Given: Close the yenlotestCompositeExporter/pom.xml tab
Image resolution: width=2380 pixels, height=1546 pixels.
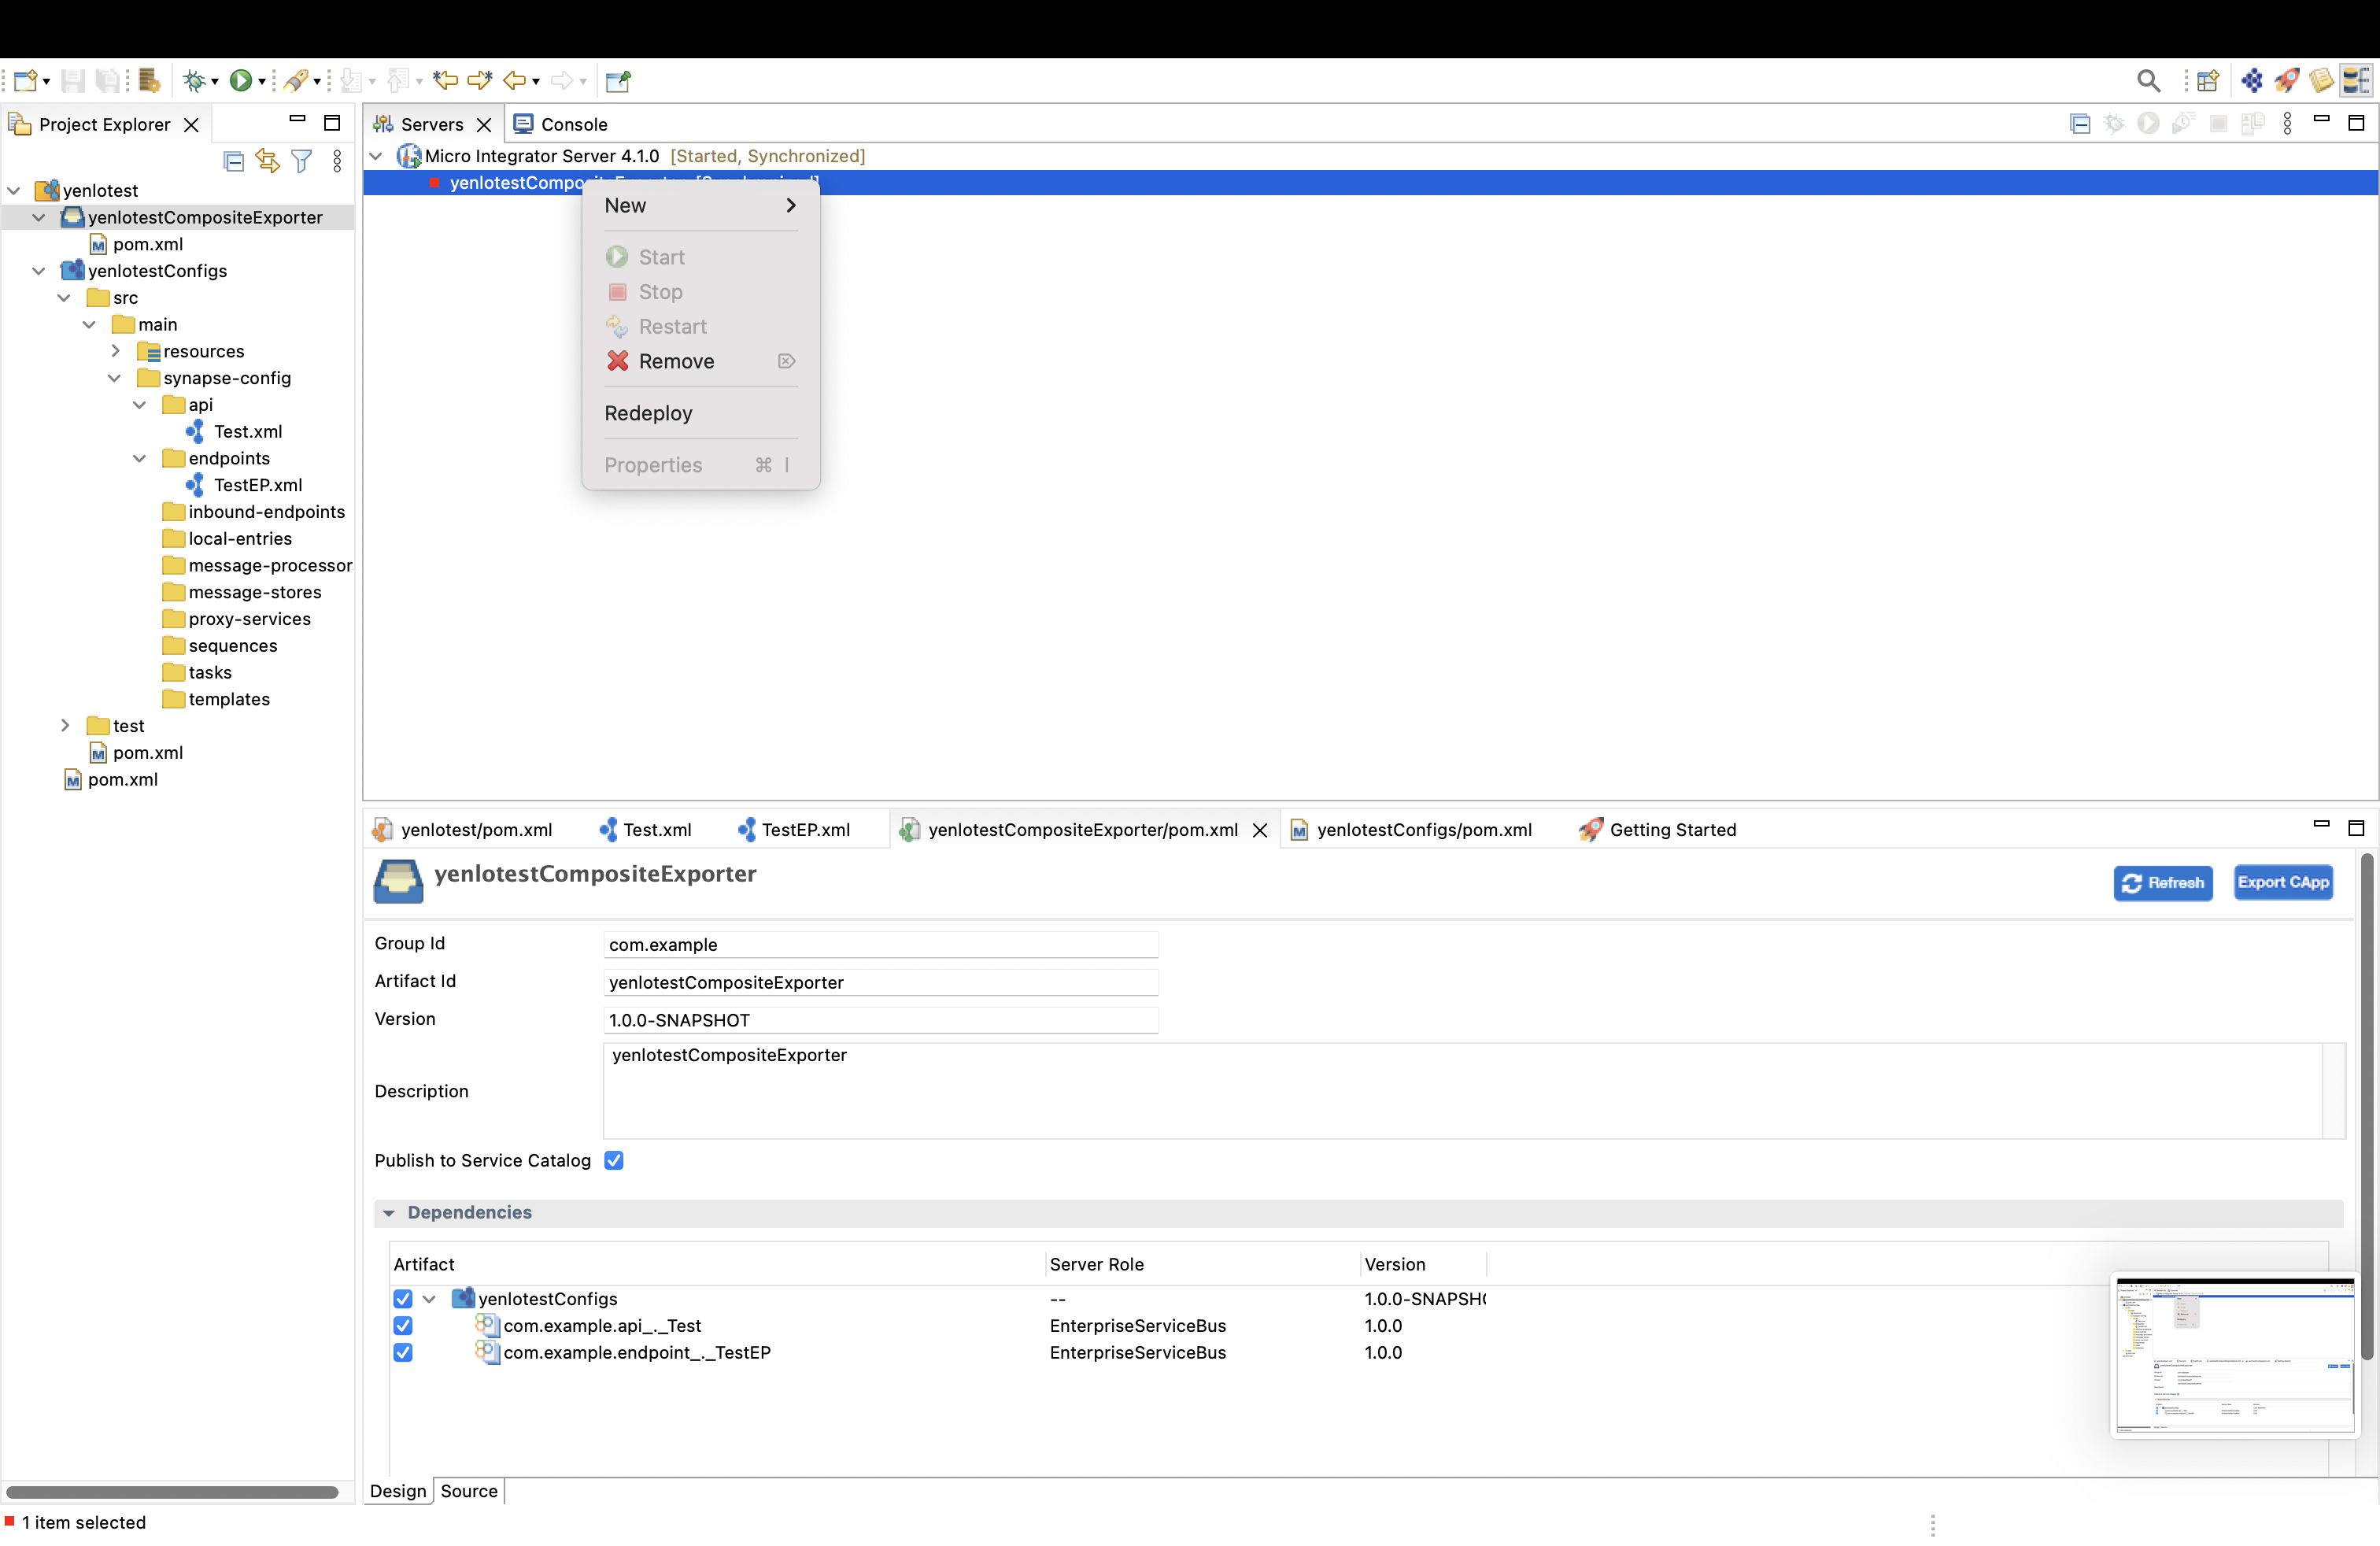Looking at the screenshot, I should pyautogui.click(x=1260, y=830).
